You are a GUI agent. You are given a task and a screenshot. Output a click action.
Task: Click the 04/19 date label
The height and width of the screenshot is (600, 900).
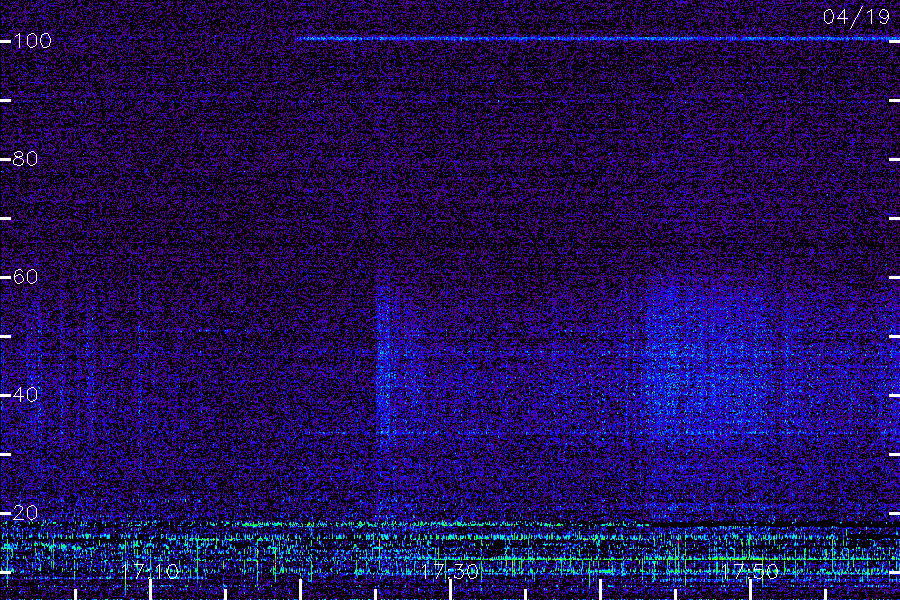pos(856,17)
